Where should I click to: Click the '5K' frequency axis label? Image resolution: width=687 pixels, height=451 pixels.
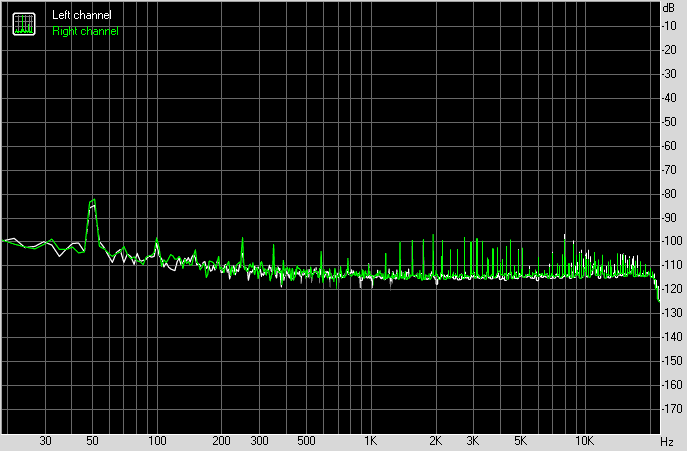[x=520, y=440]
